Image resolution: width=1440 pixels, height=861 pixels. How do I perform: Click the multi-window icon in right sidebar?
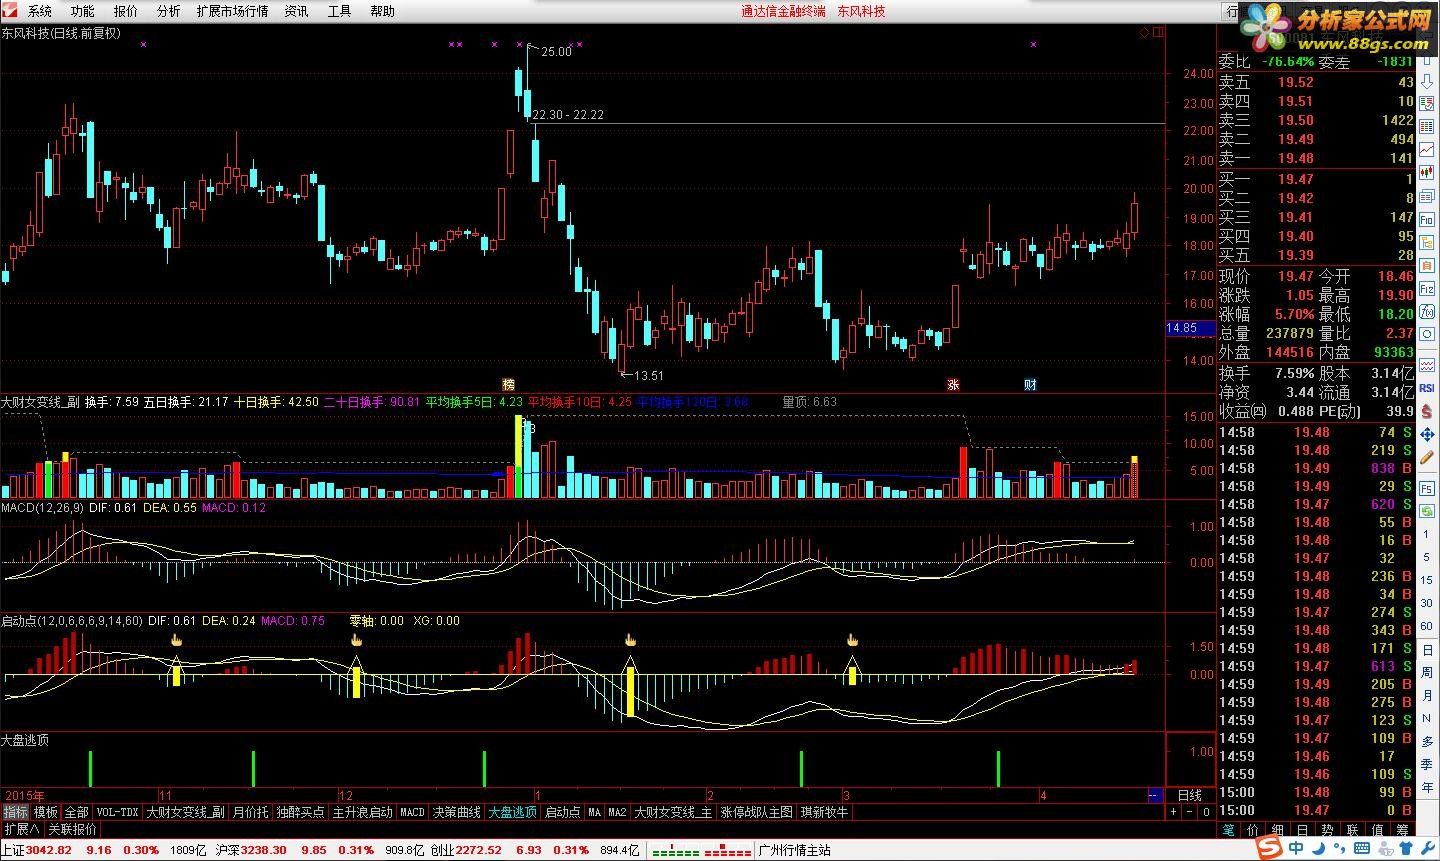tap(1427, 196)
